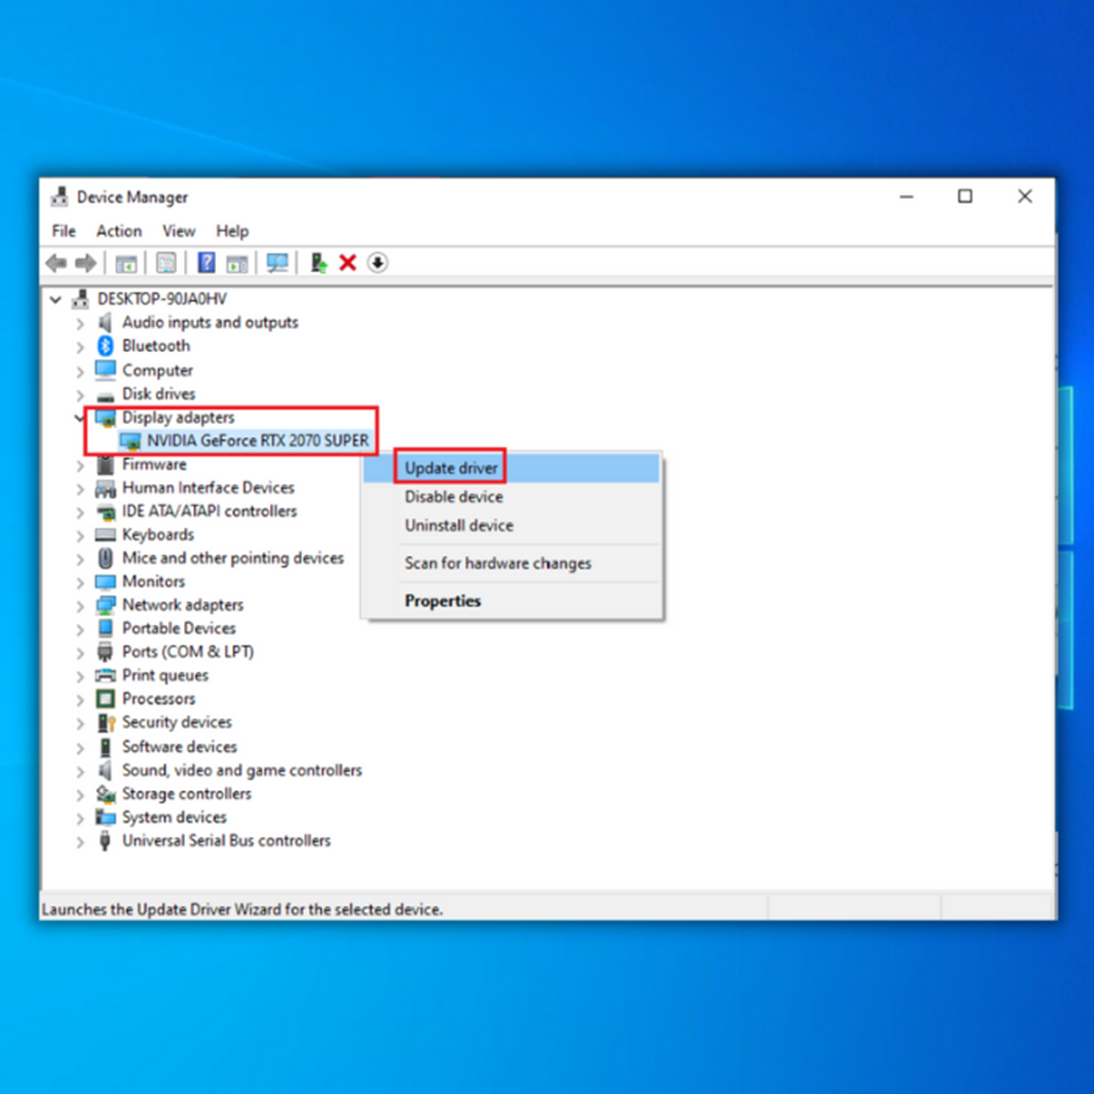Viewport: 1094px width, 1094px height.
Task: Collapse the Display adapters category
Action: 80,418
